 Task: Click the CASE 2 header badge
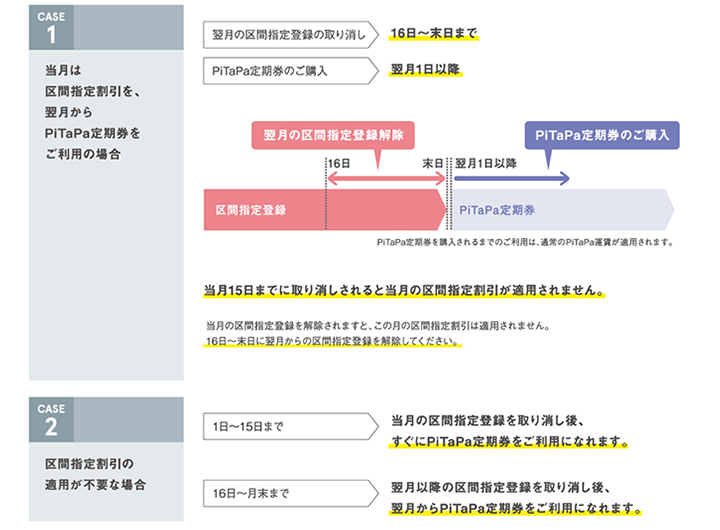pyautogui.click(x=51, y=420)
